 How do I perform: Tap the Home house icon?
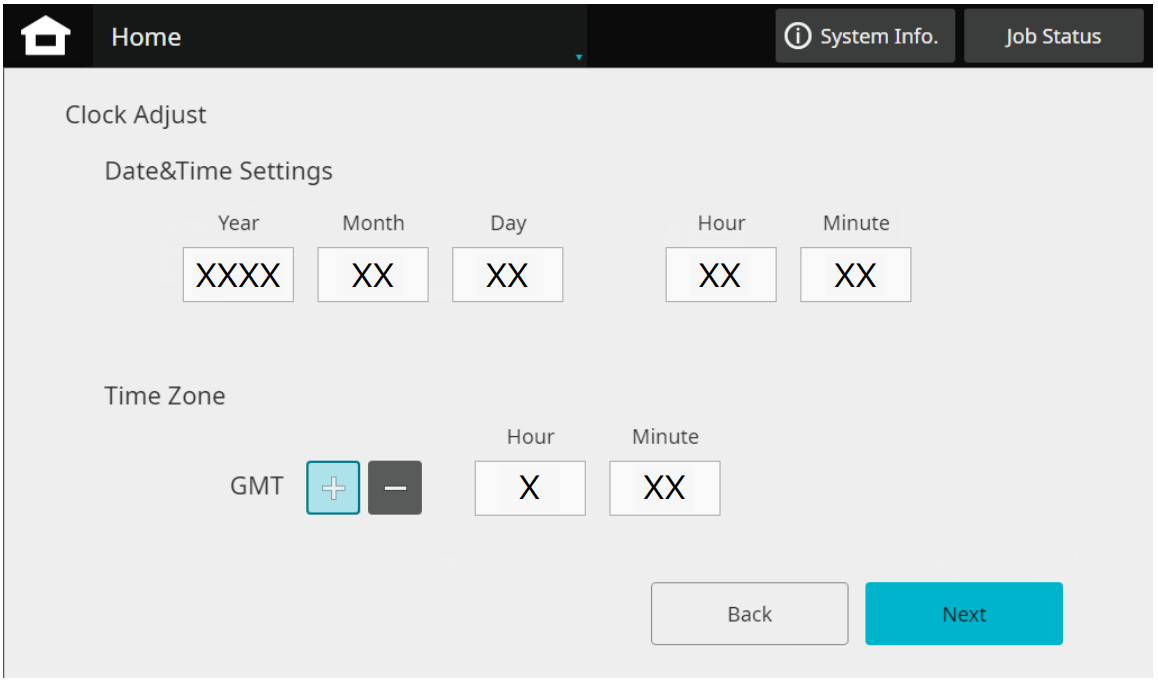[x=46, y=37]
